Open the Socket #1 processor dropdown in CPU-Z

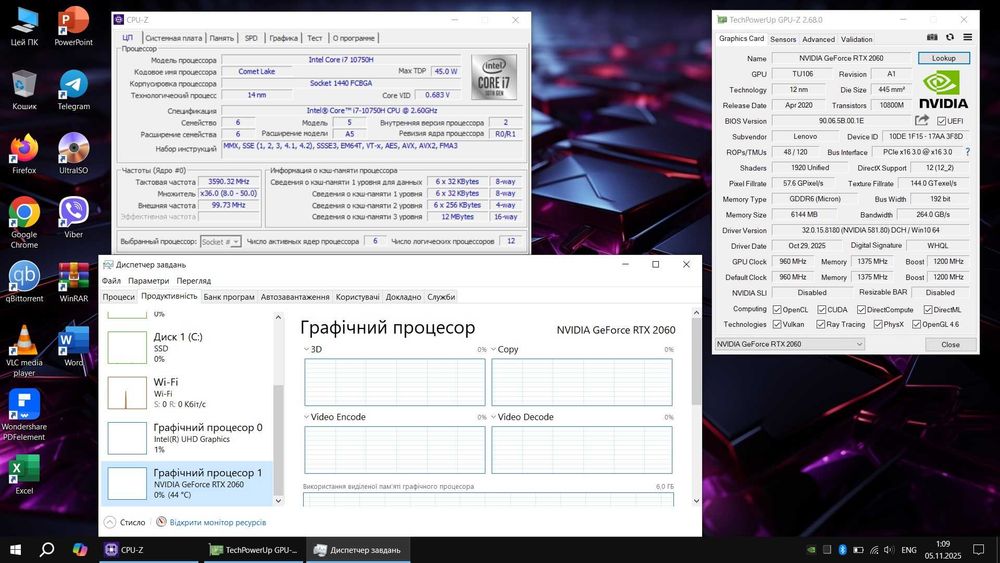point(220,241)
